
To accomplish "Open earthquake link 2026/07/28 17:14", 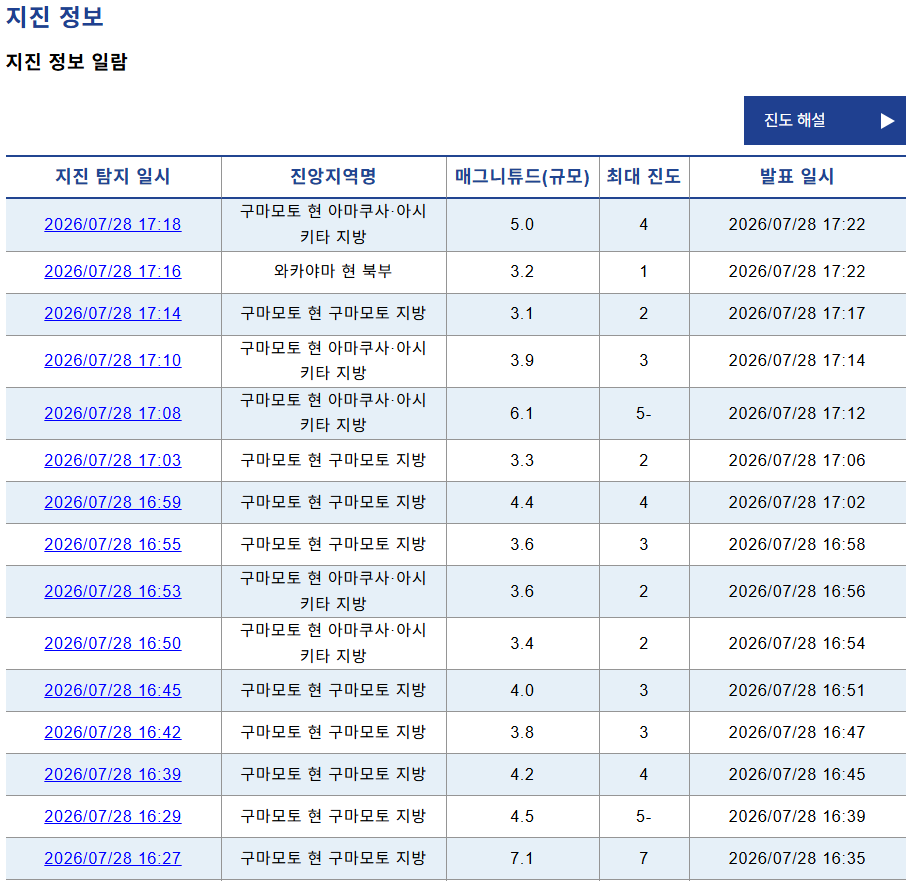I will pyautogui.click(x=113, y=313).
